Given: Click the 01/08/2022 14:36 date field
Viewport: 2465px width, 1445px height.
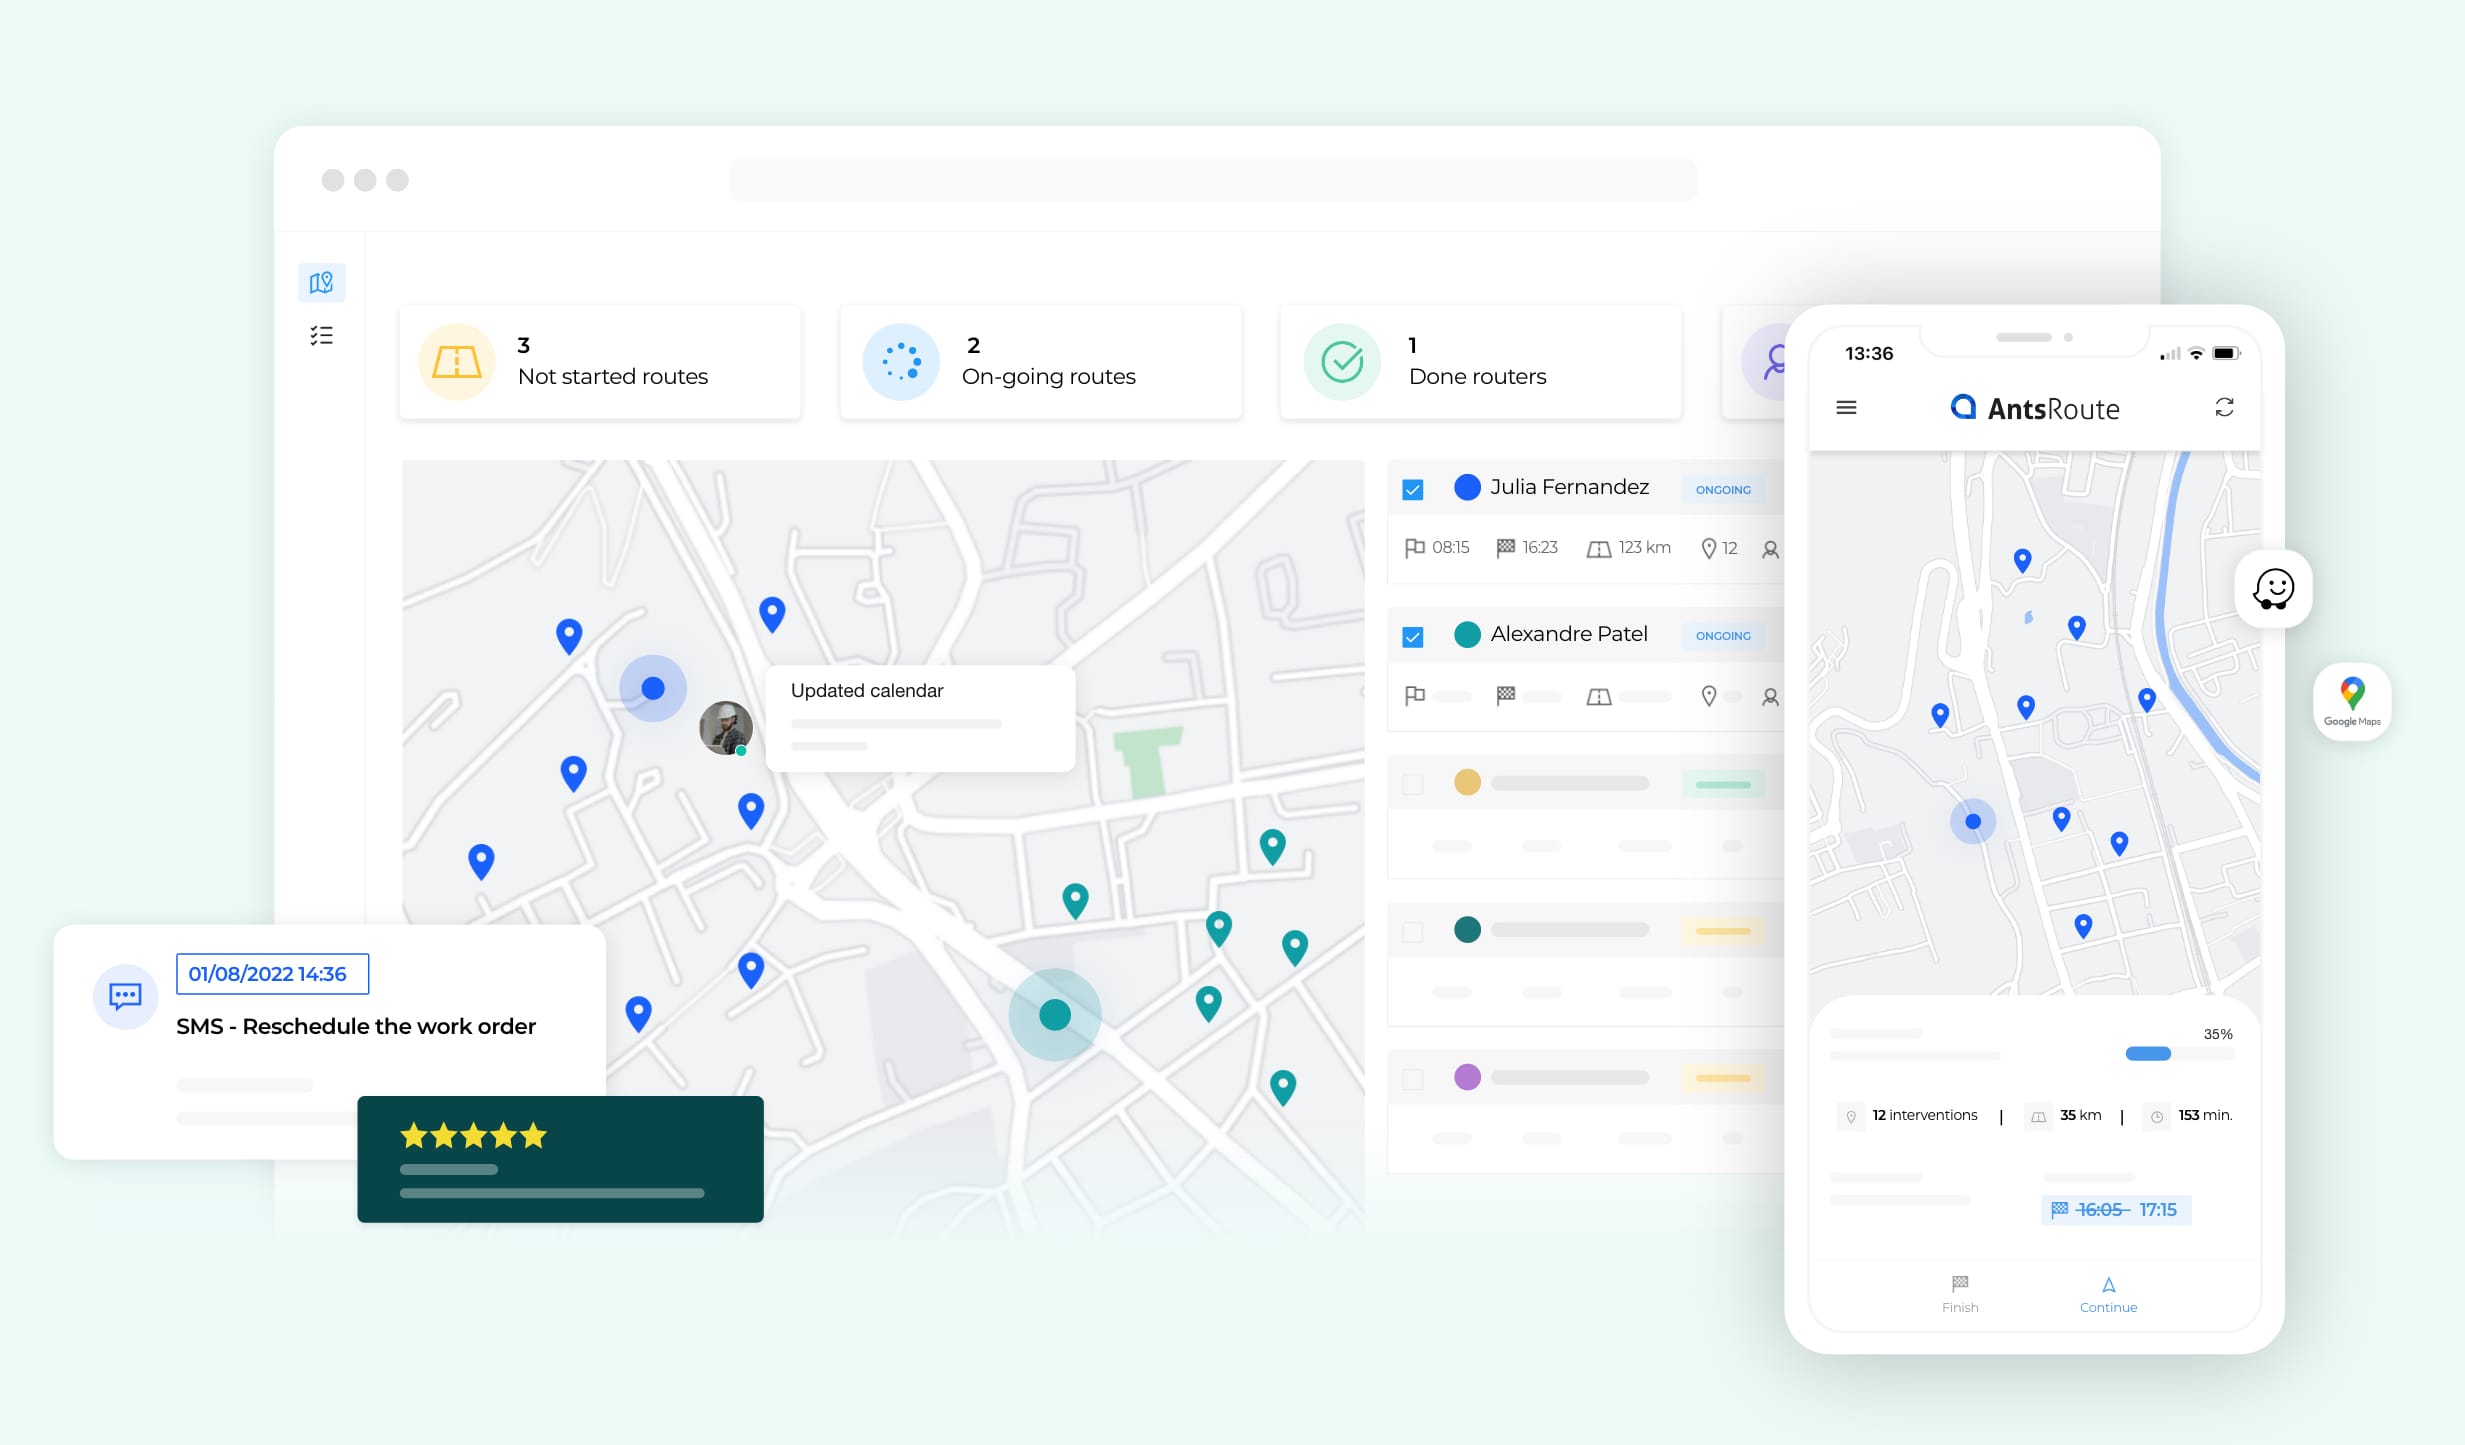Looking at the screenshot, I should click(272, 974).
